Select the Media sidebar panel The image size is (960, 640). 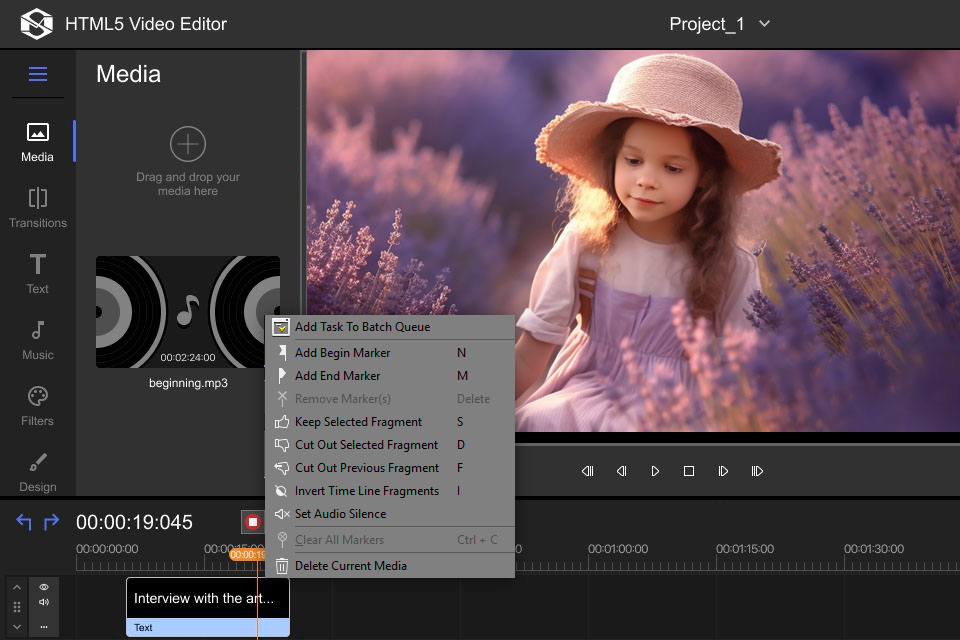pyautogui.click(x=37, y=142)
